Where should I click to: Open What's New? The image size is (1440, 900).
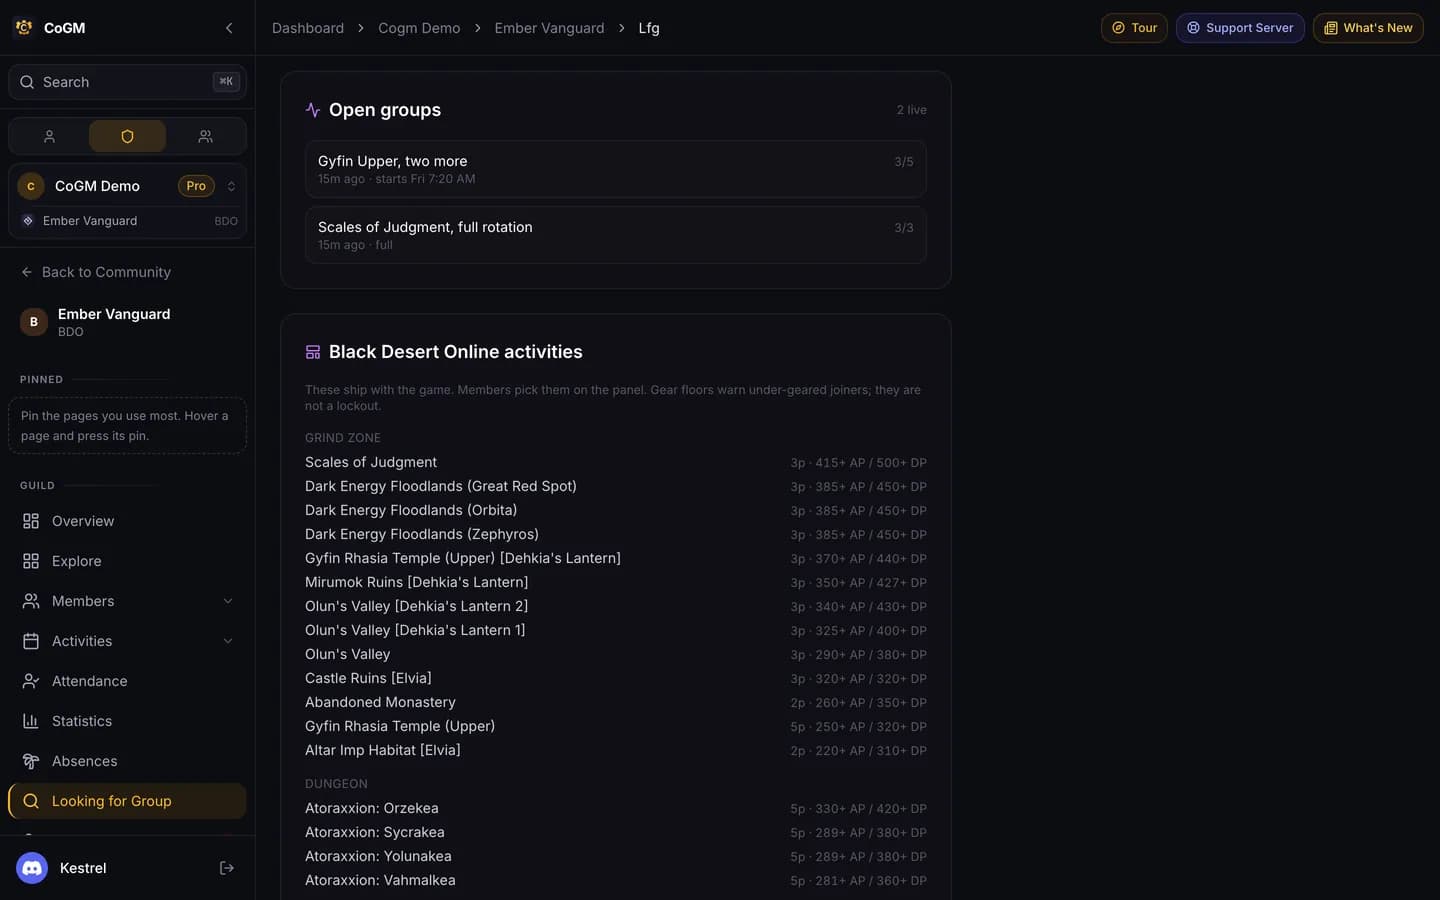coord(1368,28)
